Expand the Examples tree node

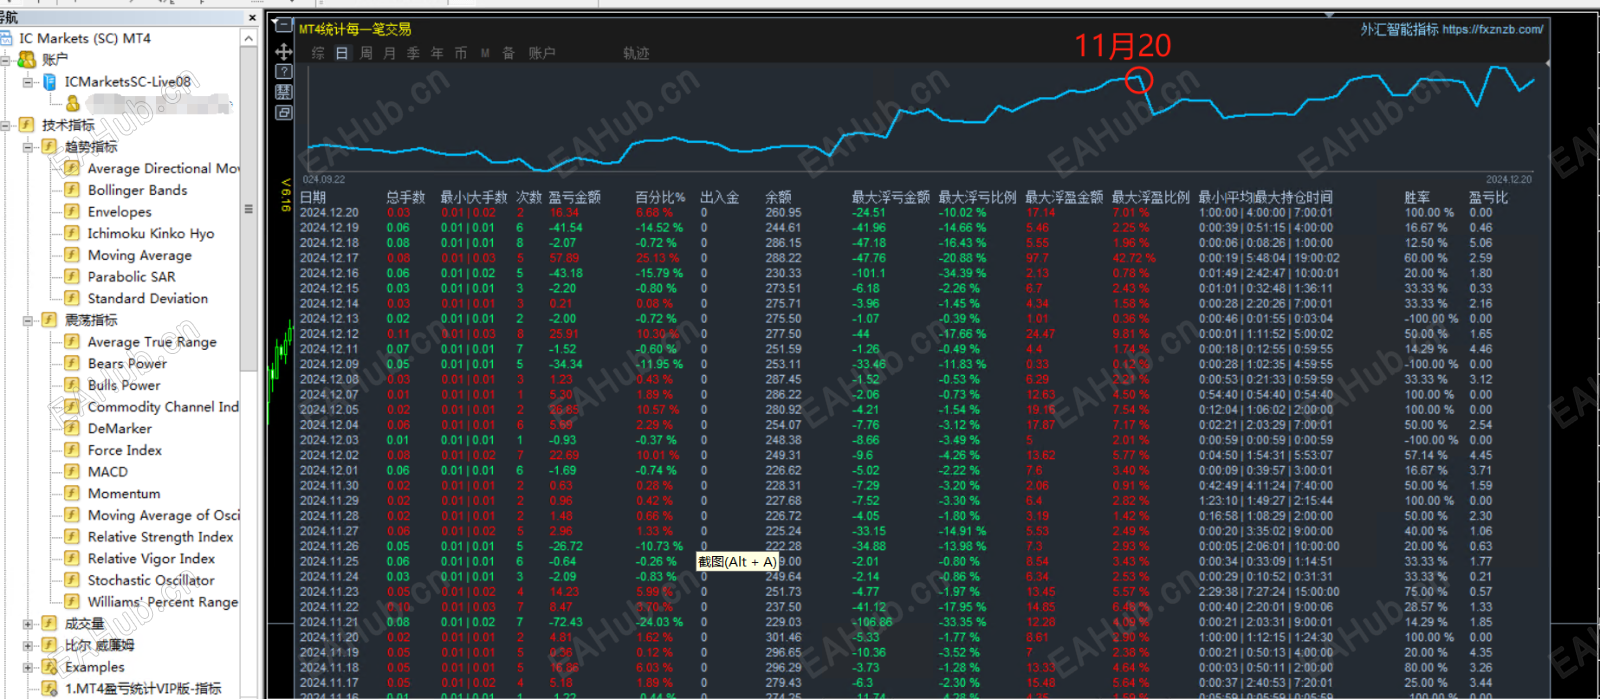point(27,667)
